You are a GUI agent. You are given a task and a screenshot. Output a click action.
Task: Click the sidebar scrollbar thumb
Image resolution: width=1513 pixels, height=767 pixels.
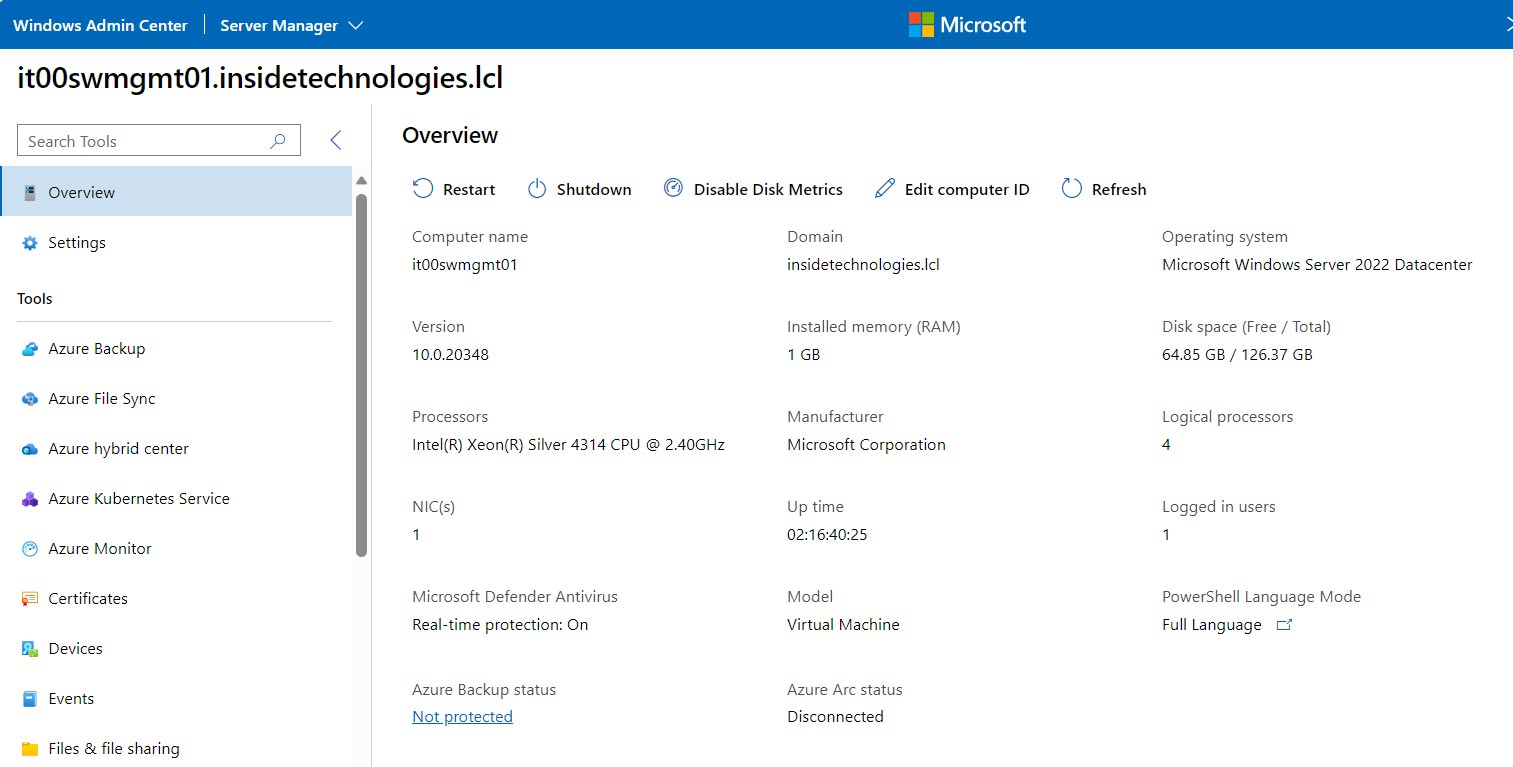(x=361, y=375)
